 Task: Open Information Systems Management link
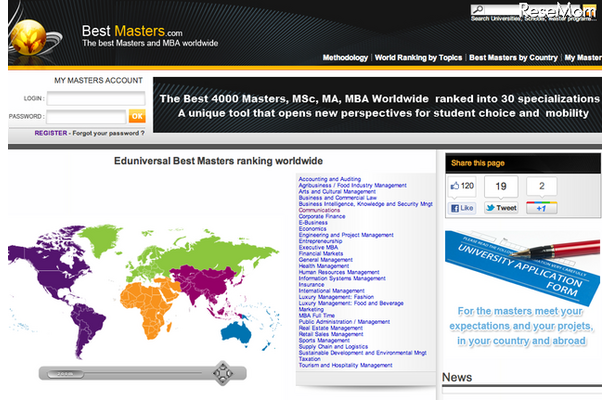point(342,279)
